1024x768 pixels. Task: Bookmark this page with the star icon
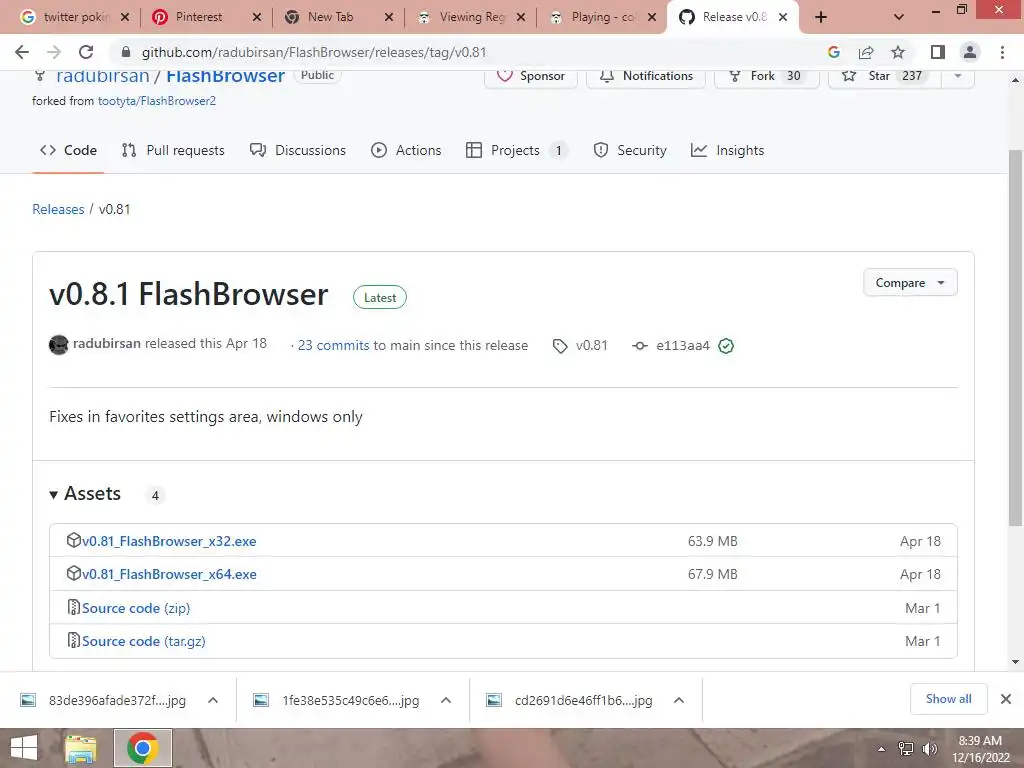pyautogui.click(x=898, y=52)
